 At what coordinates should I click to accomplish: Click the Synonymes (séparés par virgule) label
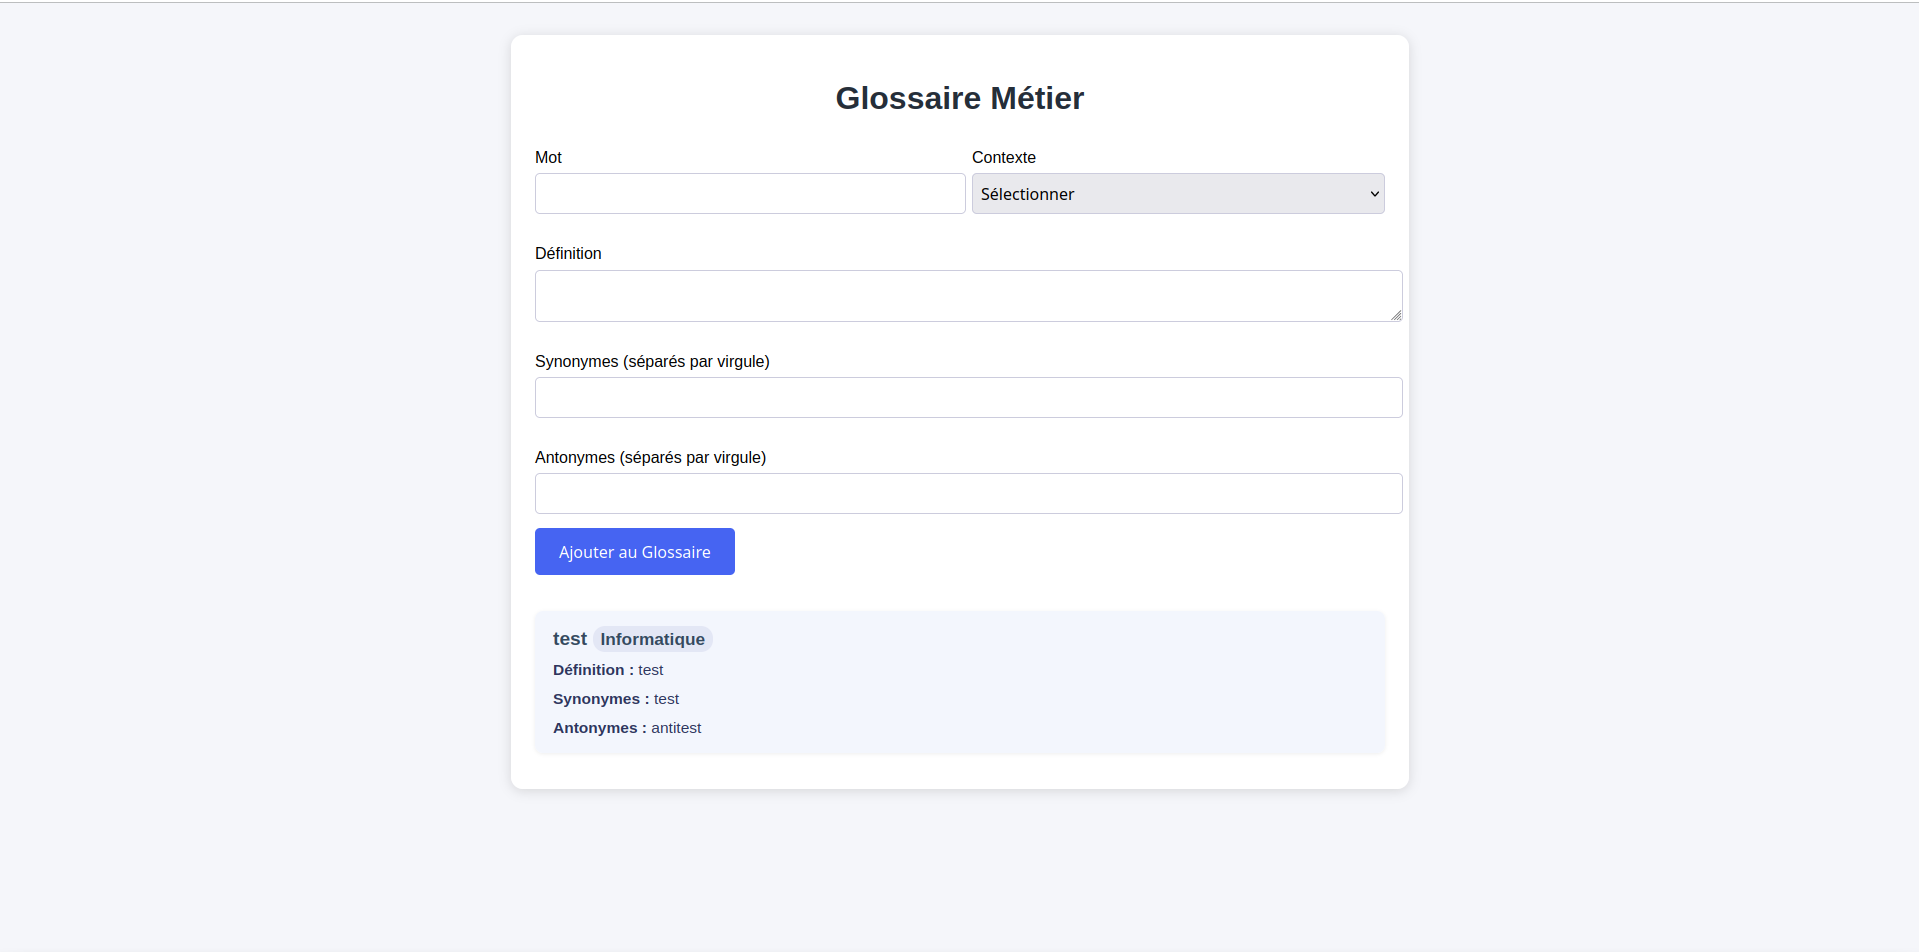tap(652, 362)
